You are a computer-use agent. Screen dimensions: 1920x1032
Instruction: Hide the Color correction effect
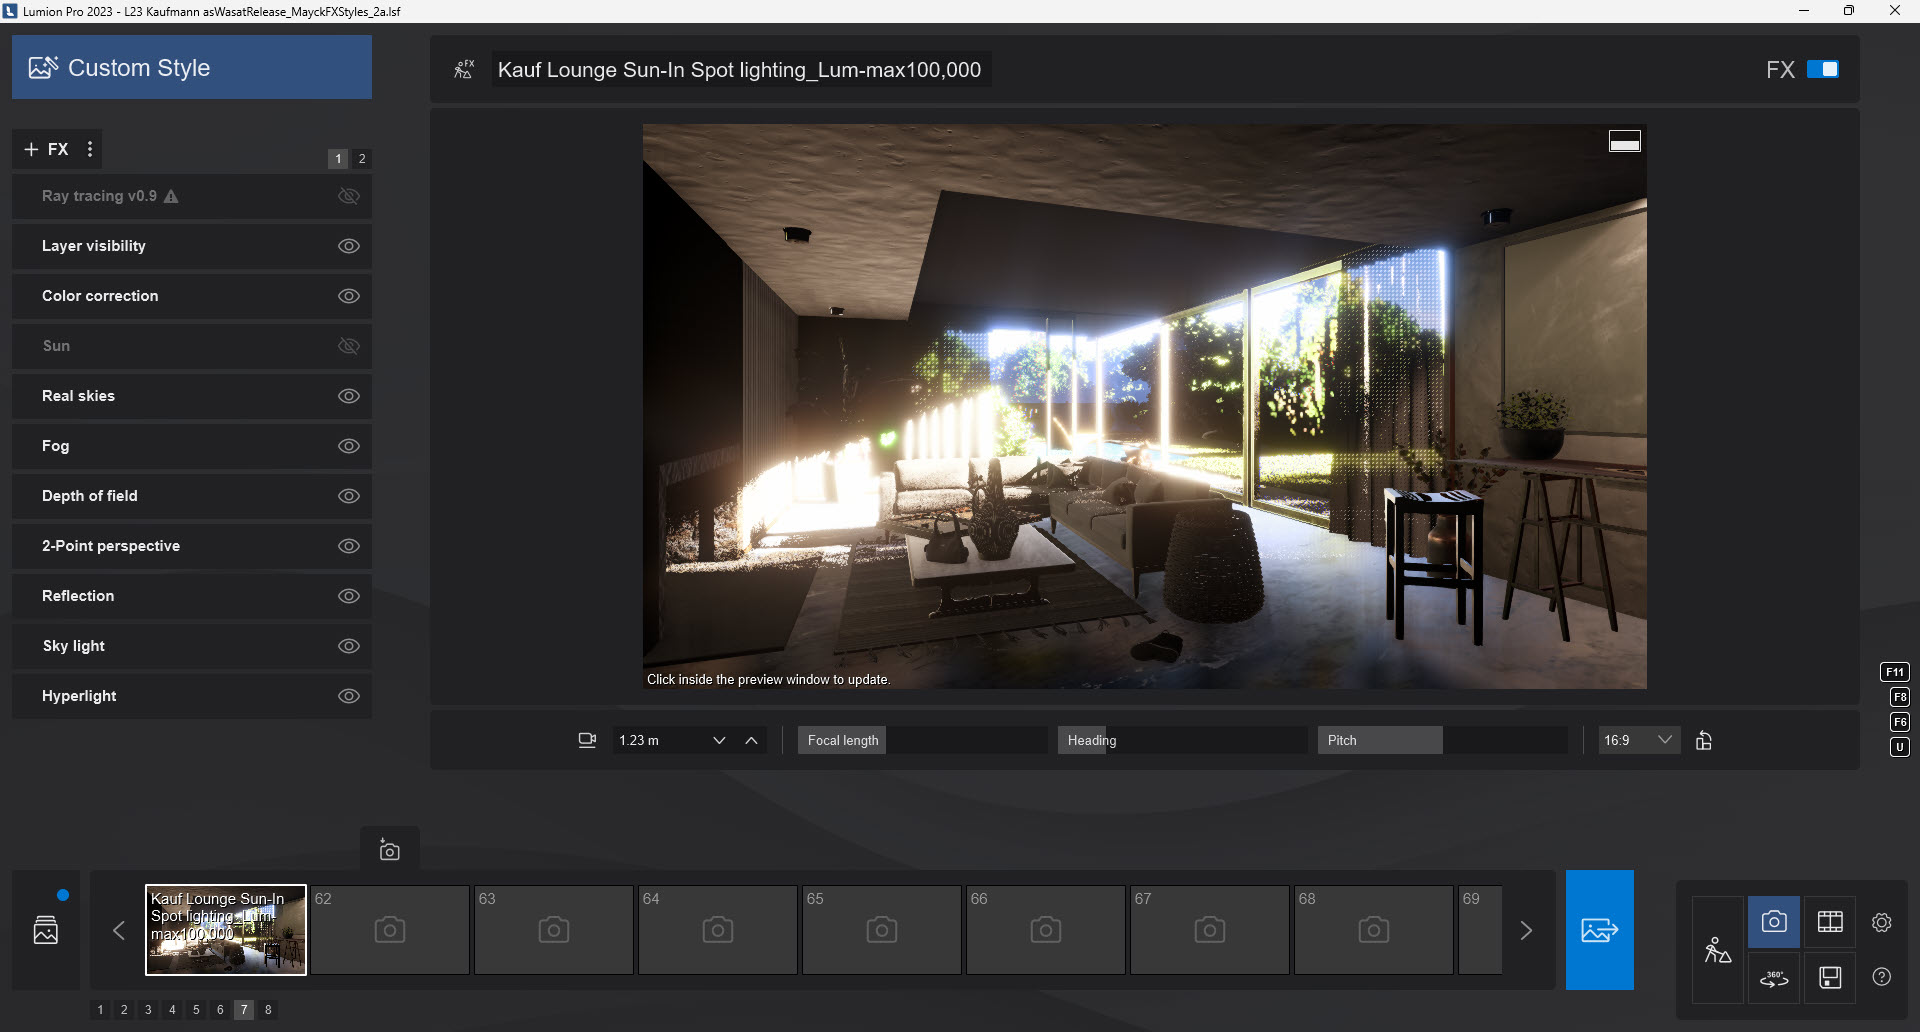click(x=348, y=296)
